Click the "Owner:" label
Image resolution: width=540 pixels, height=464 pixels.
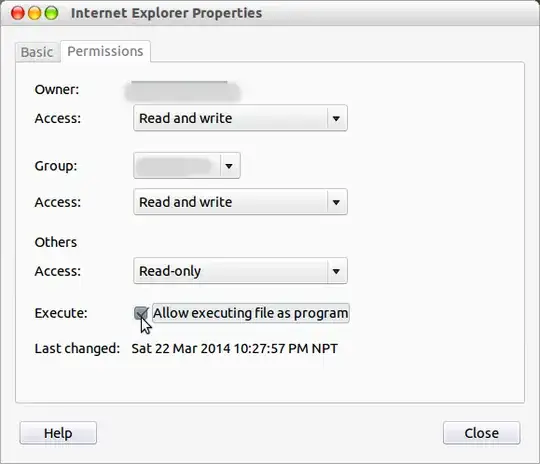coord(57,90)
